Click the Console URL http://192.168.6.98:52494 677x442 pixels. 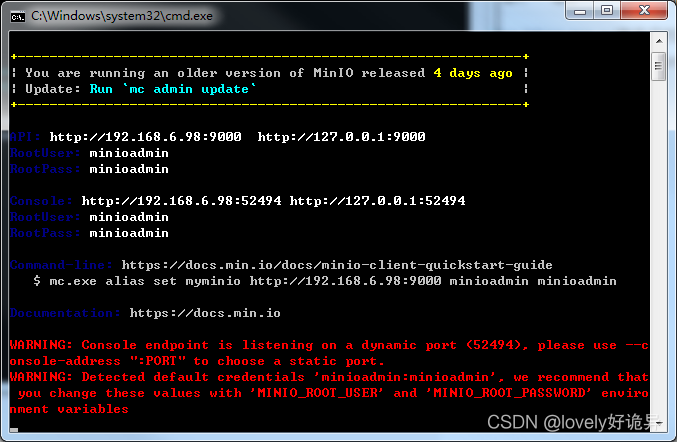click(181, 201)
